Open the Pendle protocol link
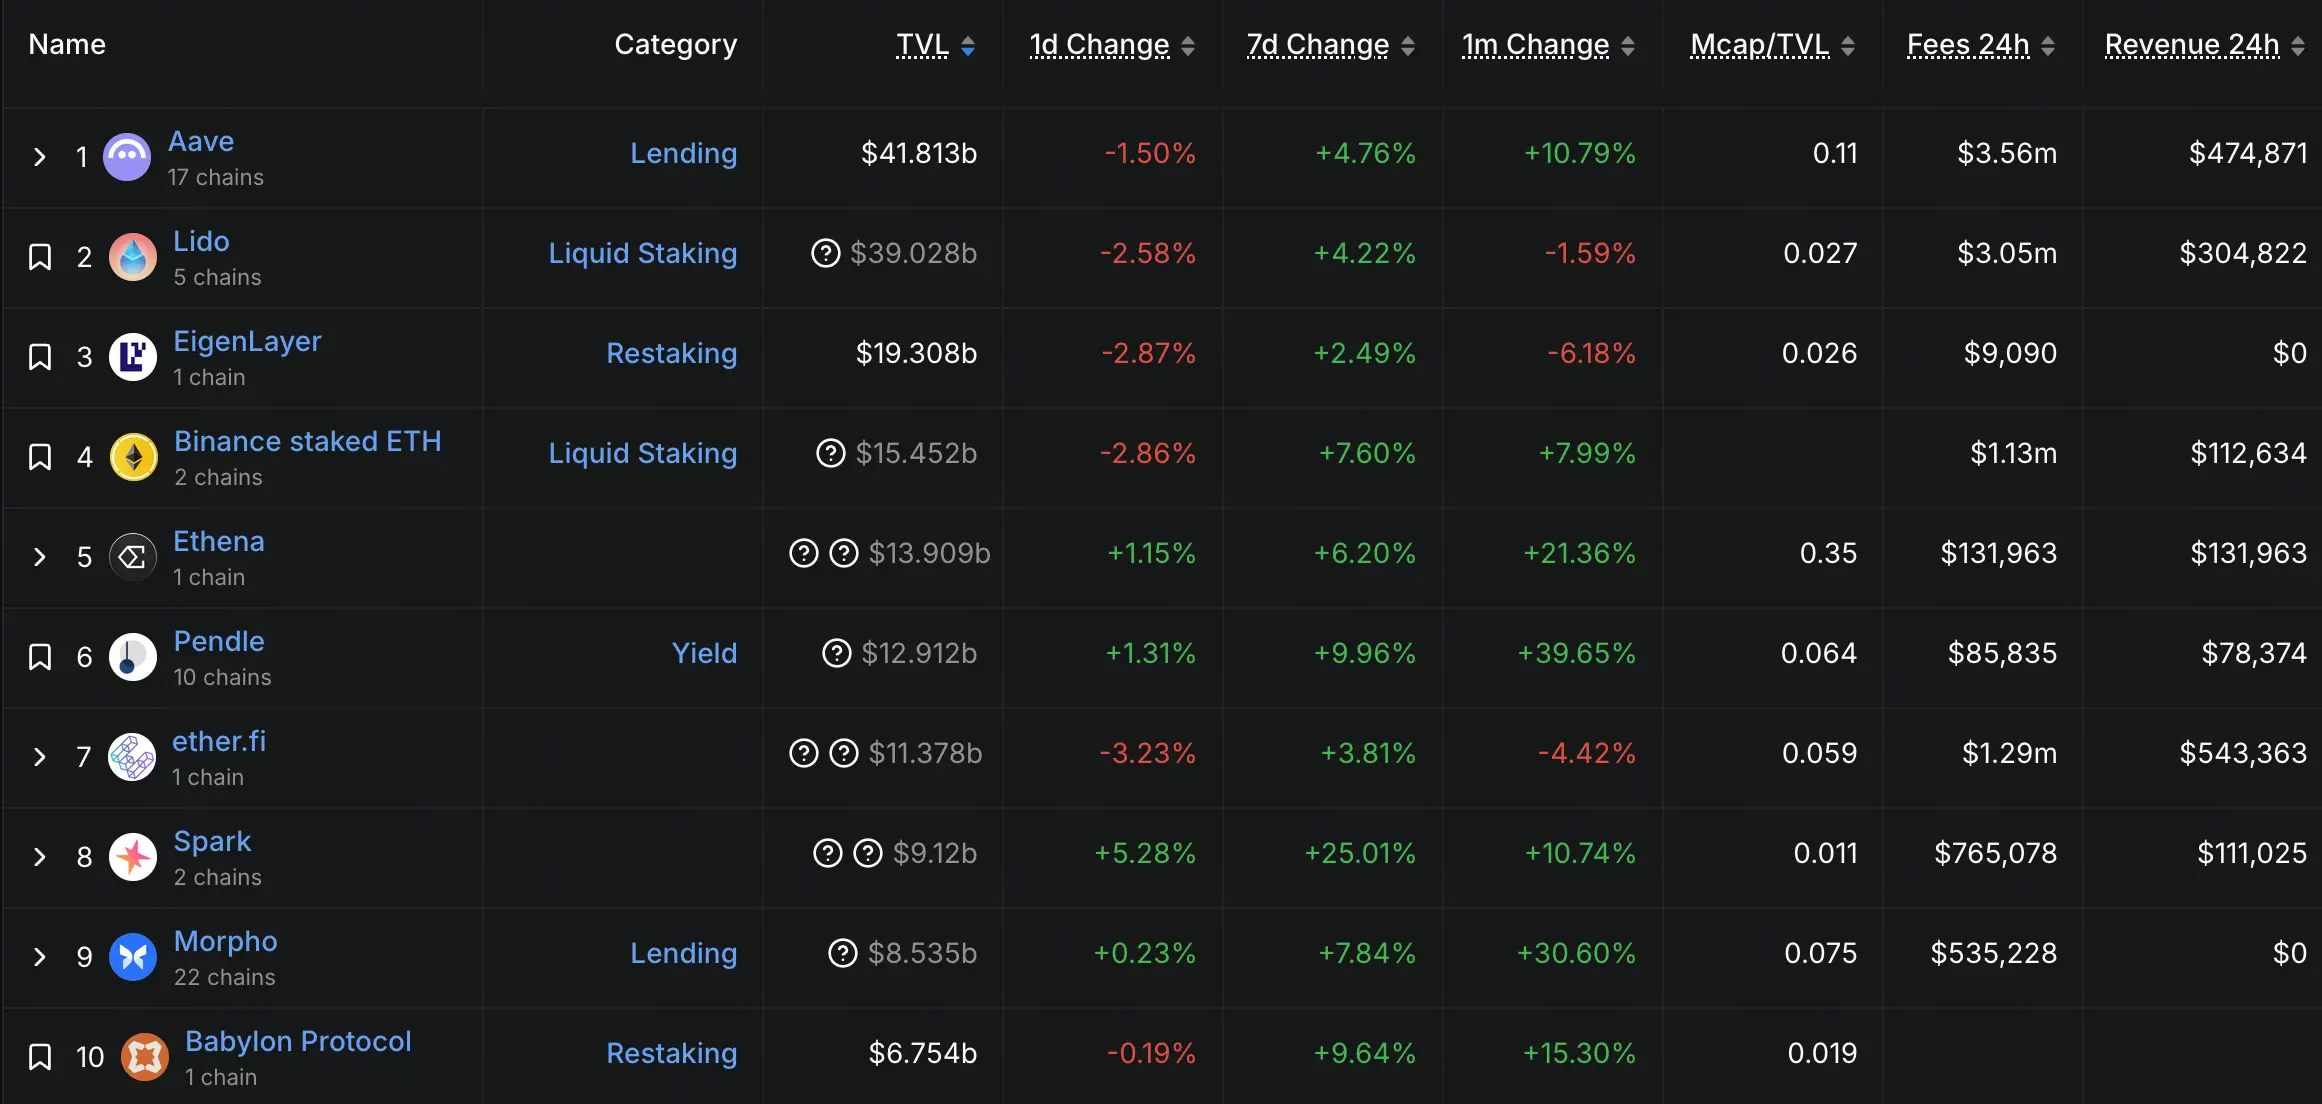The width and height of the screenshot is (2322, 1104). click(x=219, y=641)
